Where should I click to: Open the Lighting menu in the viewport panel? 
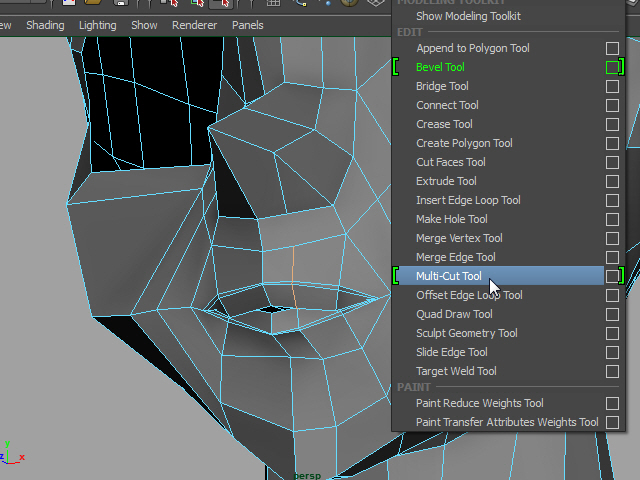[97, 25]
